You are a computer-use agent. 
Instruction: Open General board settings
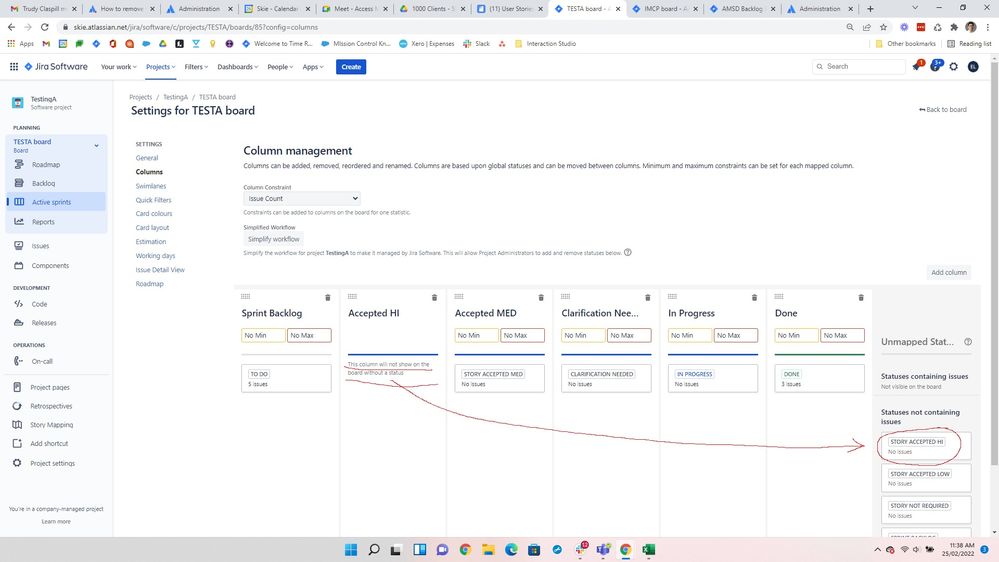click(147, 158)
